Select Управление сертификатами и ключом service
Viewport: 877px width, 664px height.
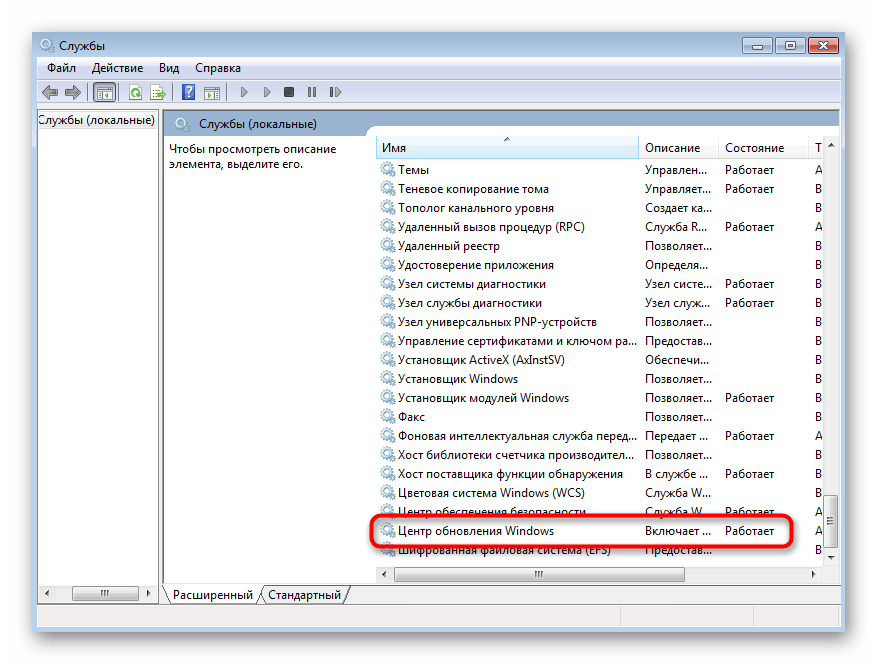tap(517, 341)
